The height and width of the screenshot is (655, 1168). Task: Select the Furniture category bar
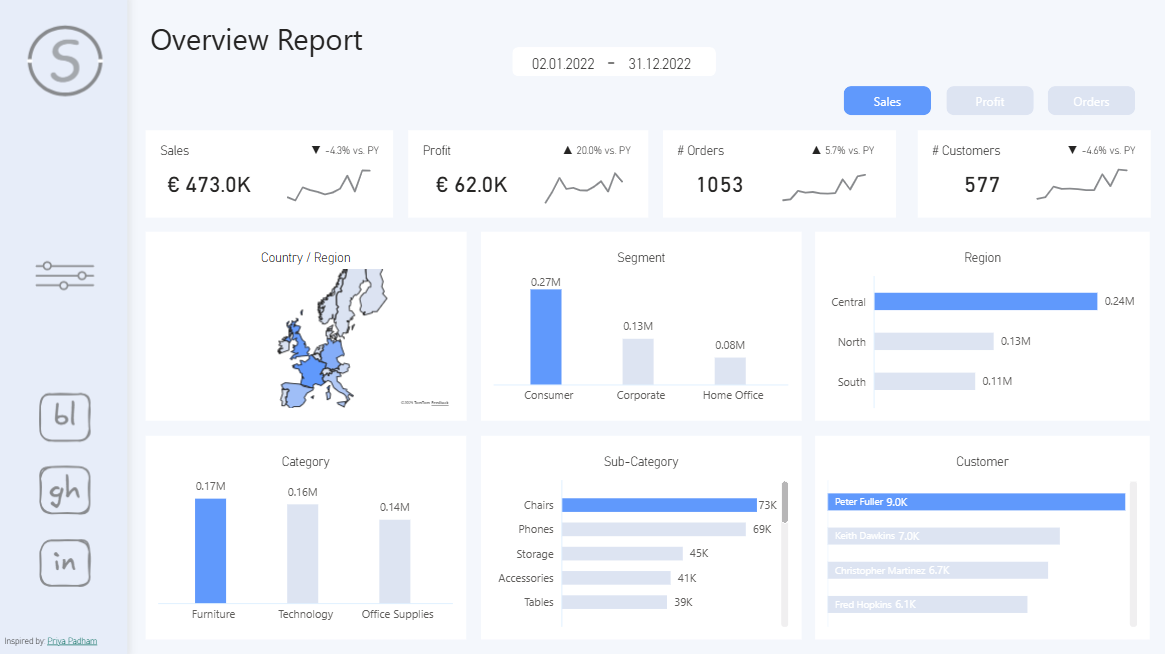211,551
